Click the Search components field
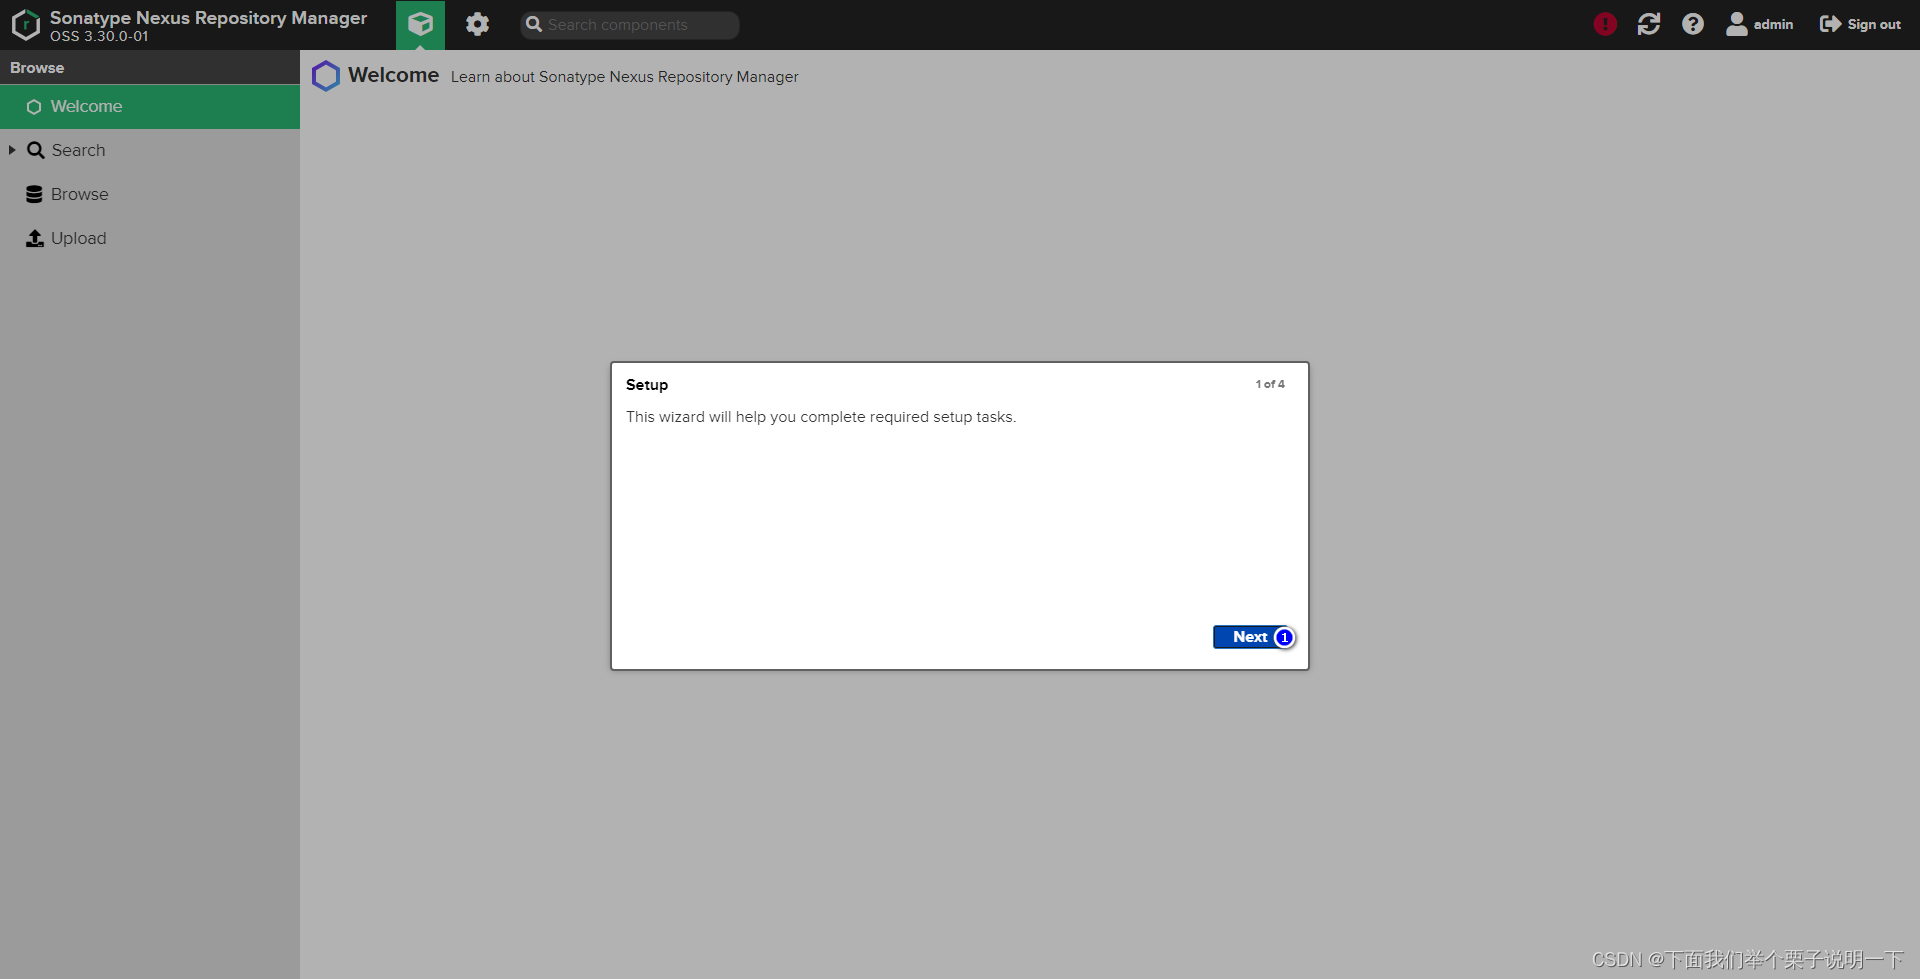This screenshot has width=1920, height=979. coord(630,25)
